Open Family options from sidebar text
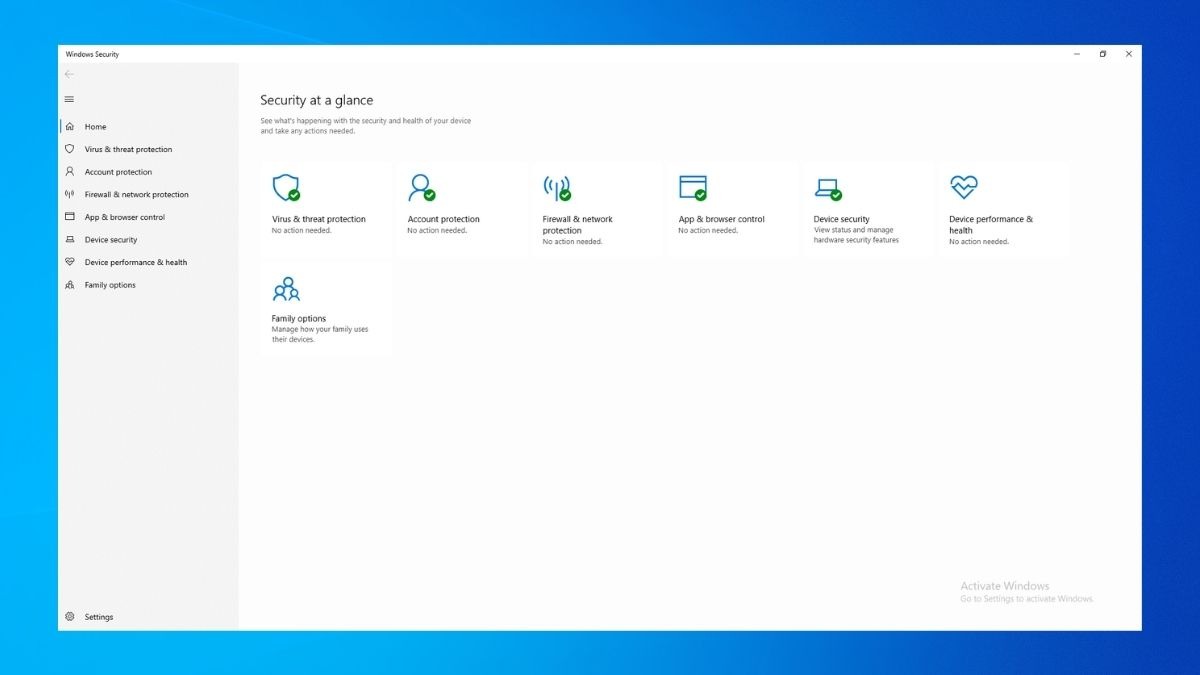The width and height of the screenshot is (1200, 675). (110, 285)
